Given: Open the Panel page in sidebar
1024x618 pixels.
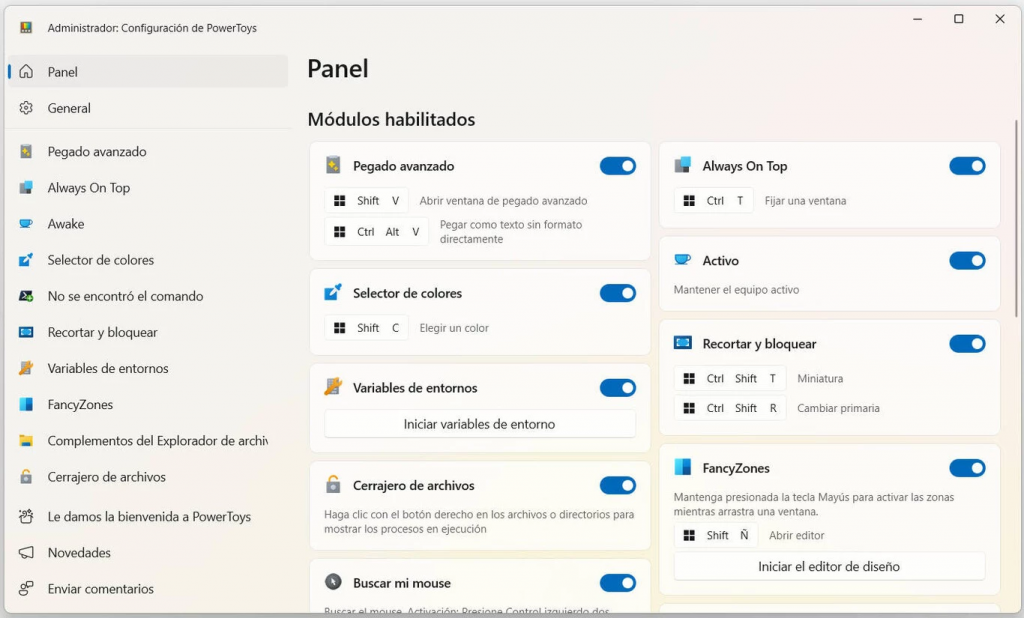Looking at the screenshot, I should [63, 72].
